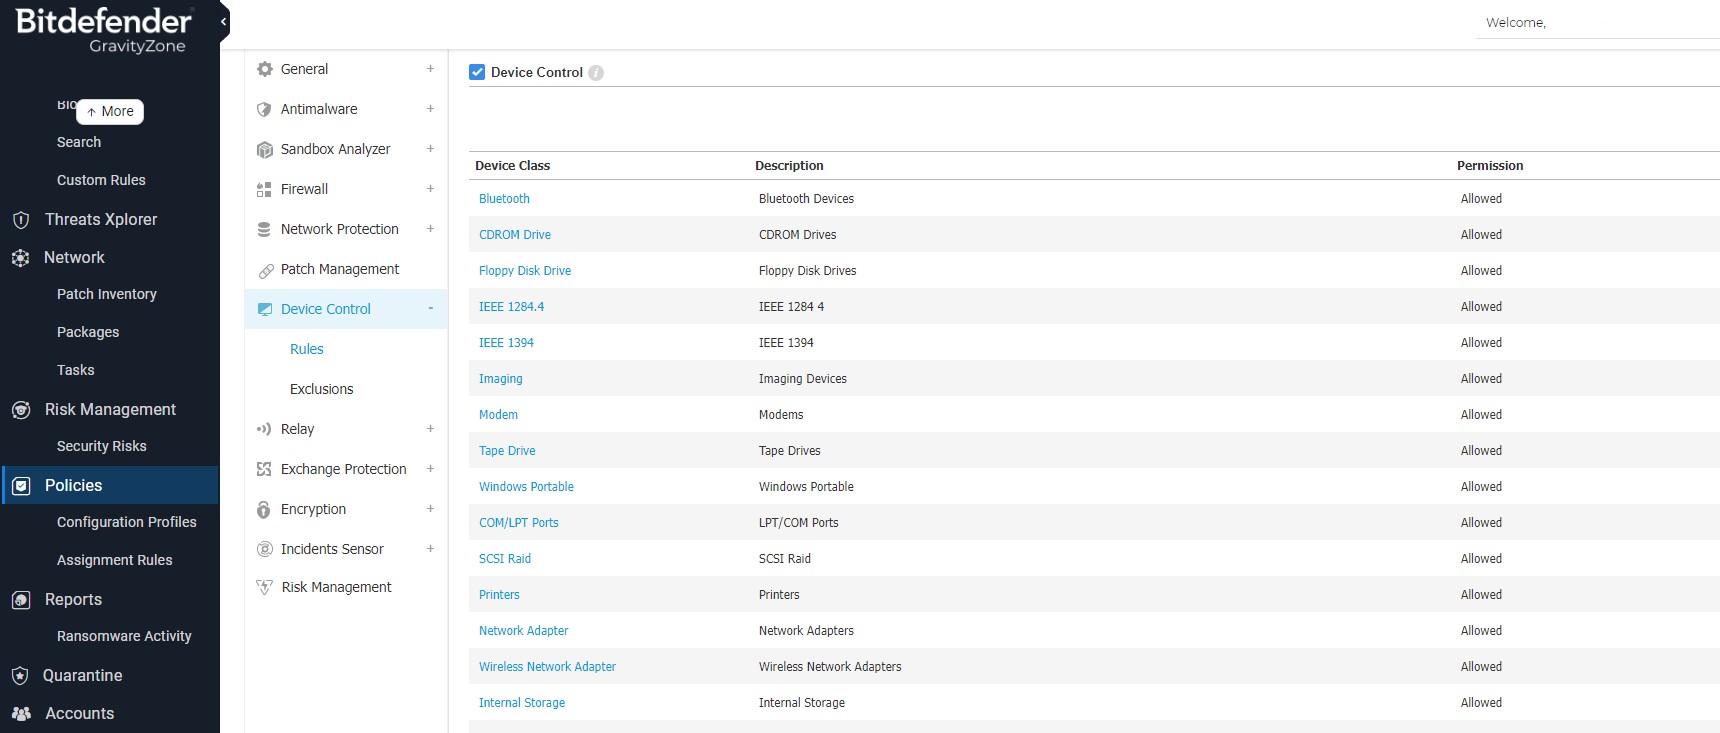Screen dimensions: 1720x733
Task: Click the Network sidebar icon
Action: [20, 258]
